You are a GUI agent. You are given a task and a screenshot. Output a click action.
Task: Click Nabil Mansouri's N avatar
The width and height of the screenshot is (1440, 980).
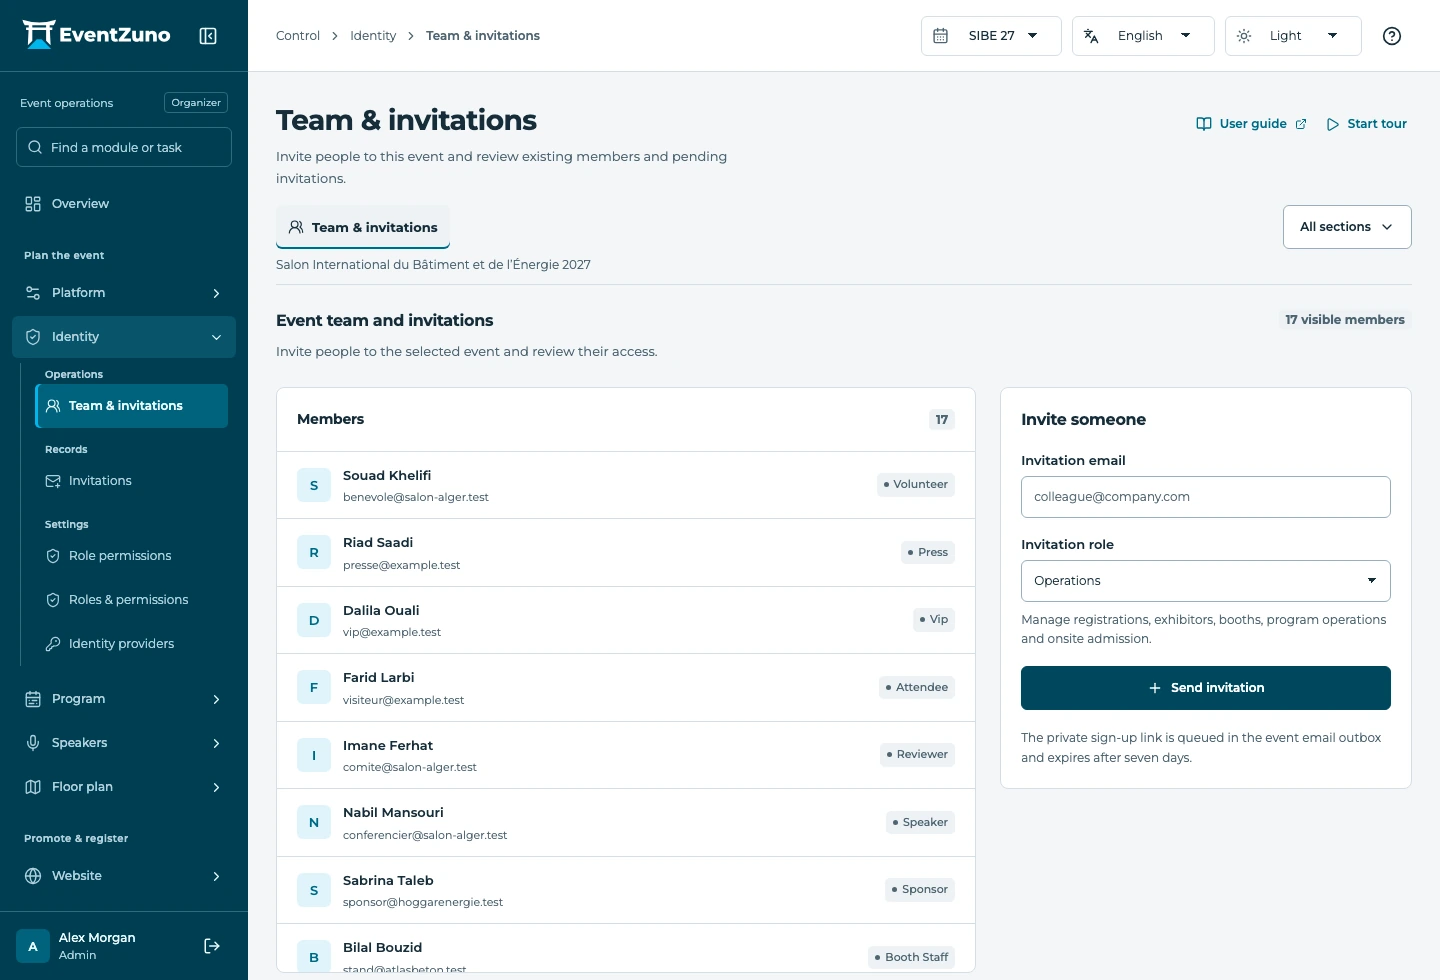tap(314, 823)
